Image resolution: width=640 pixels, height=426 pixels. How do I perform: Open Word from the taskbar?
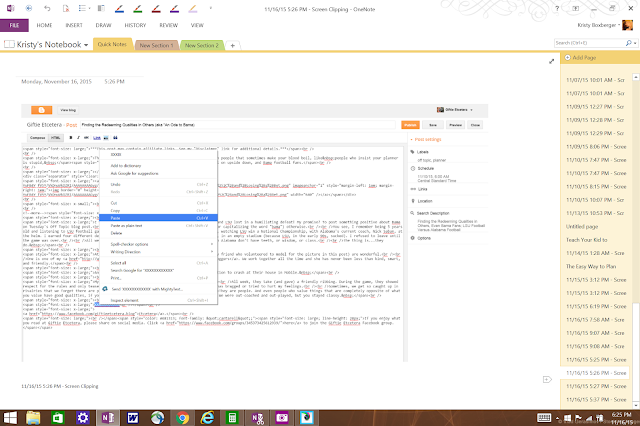pos(133,418)
